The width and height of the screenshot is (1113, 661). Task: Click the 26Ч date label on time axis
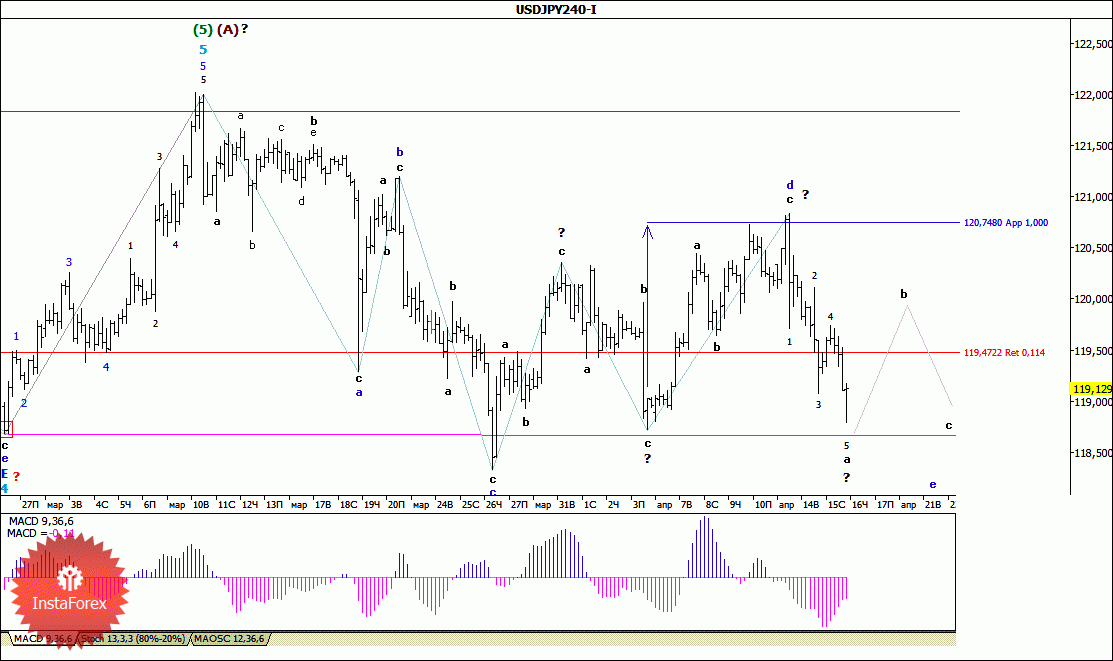494,505
